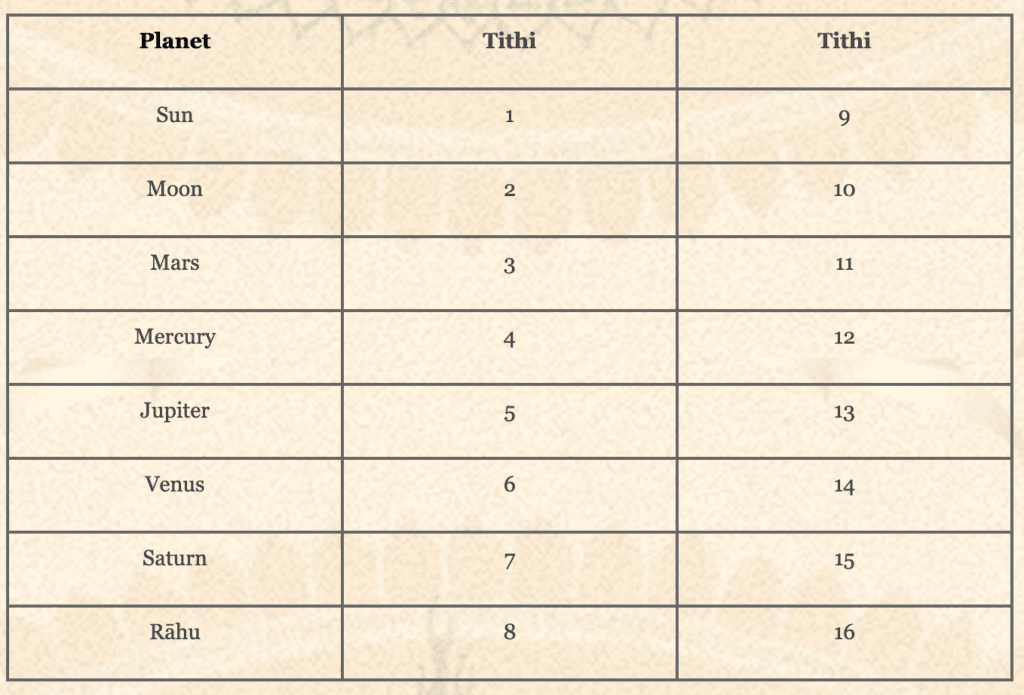Select tithi value 10 in Moon row
Image resolution: width=1024 pixels, height=695 pixels.
coord(844,190)
